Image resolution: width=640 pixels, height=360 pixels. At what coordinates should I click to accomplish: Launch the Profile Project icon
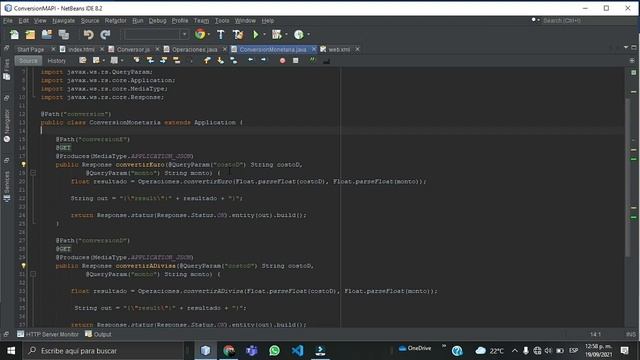click(x=299, y=35)
